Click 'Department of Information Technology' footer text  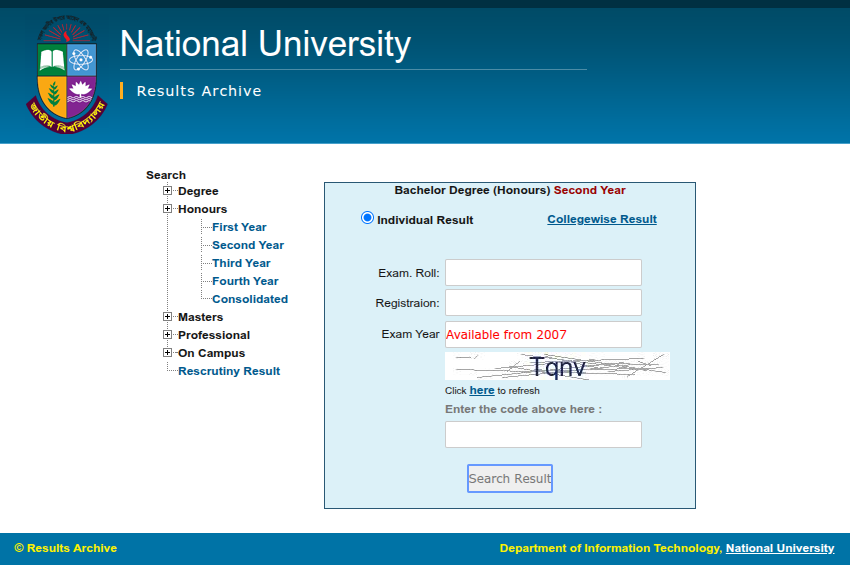[x=610, y=548]
